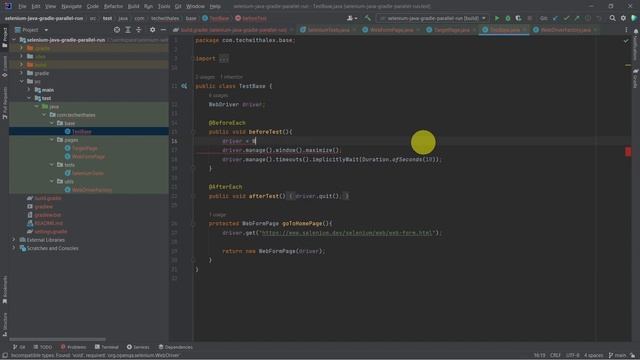Click the Project tree horizontal scrollbar
640x360 pixels.
click(x=58, y=339)
